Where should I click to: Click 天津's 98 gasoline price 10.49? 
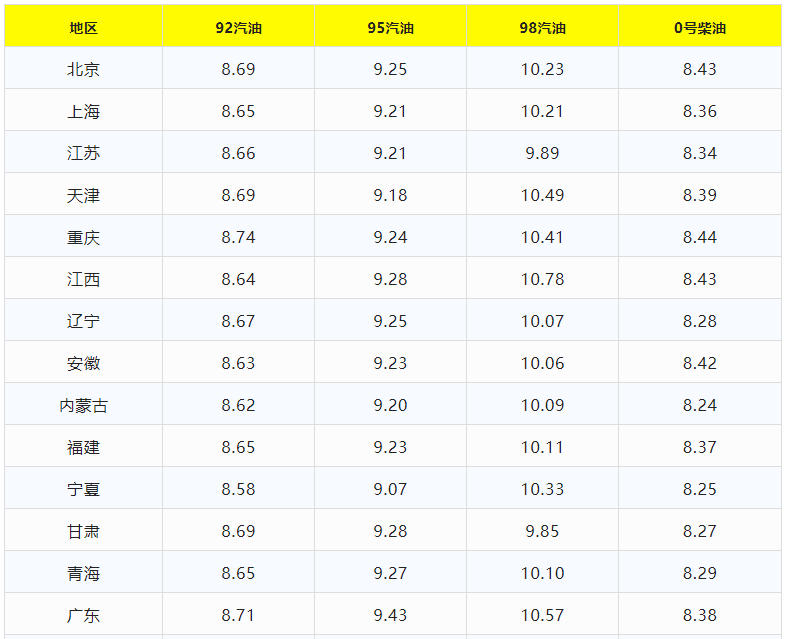542,196
